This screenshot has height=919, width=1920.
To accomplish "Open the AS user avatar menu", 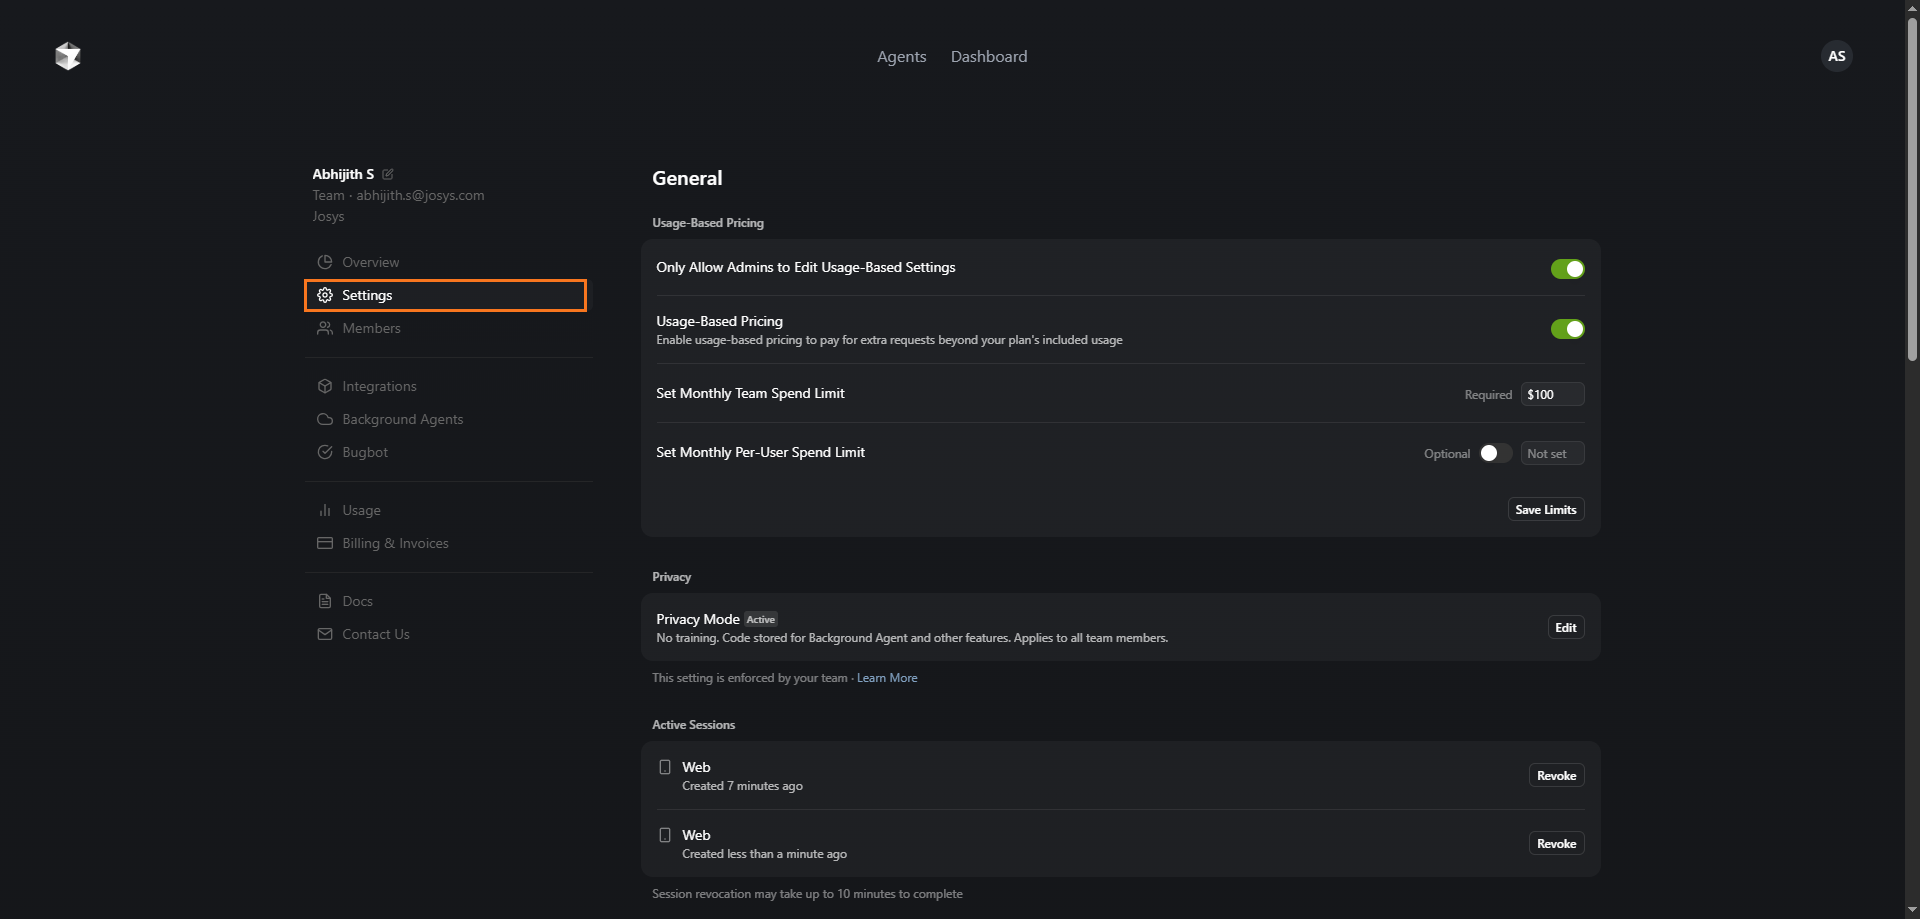I will pos(1836,56).
